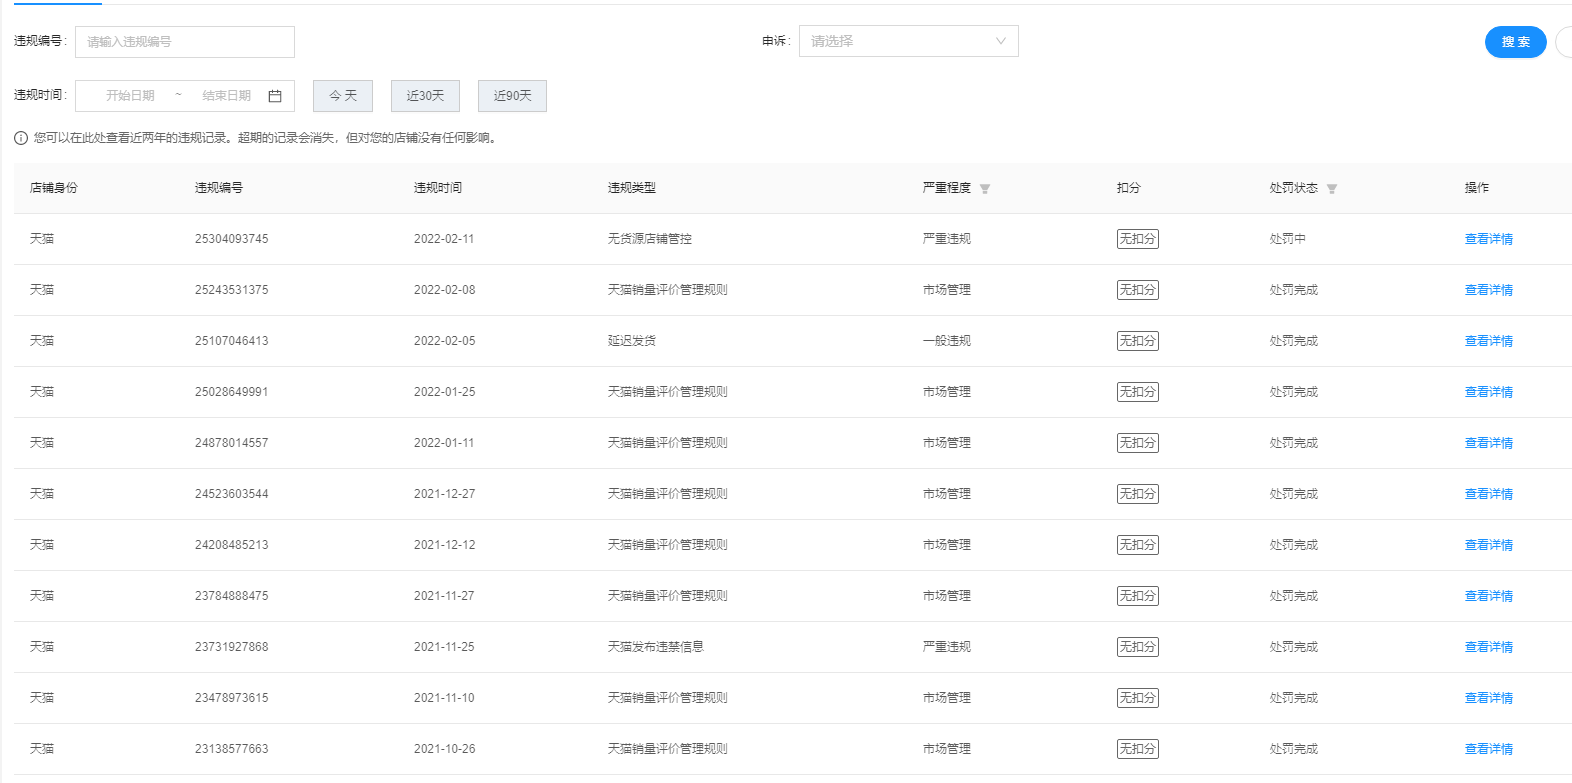Click 一般违规 severity cell
This screenshot has height=783, width=1572.
coord(947,341)
